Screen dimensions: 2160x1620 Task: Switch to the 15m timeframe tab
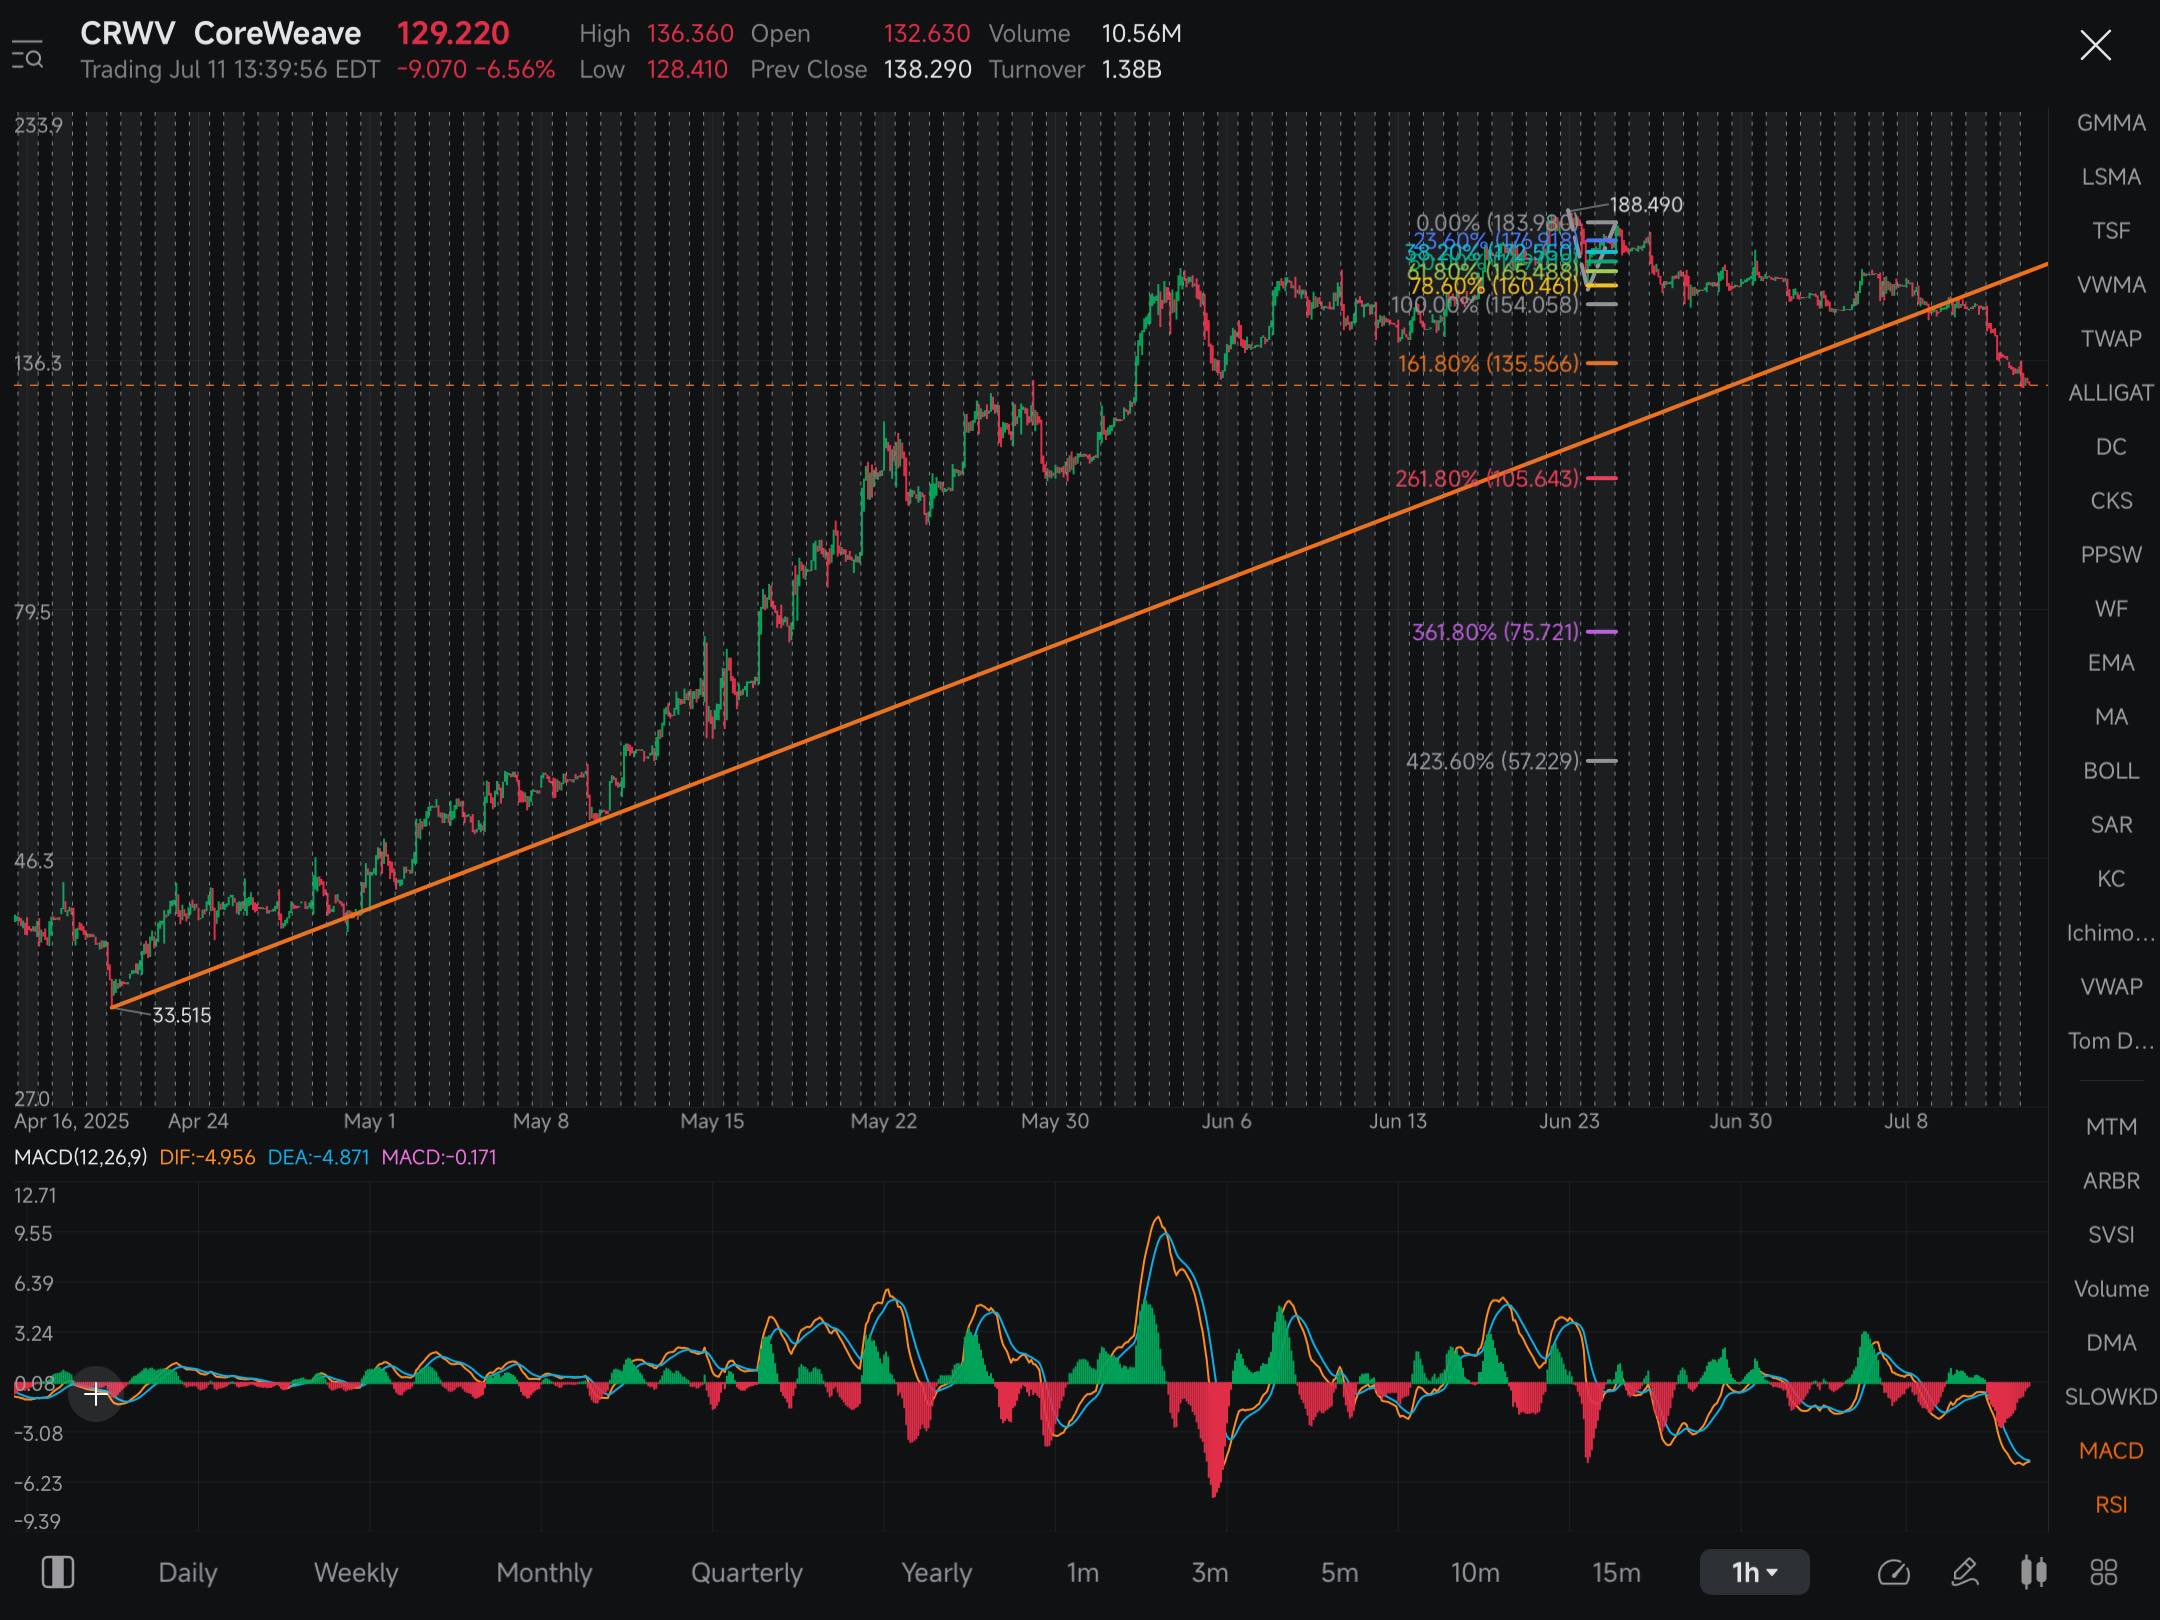pyautogui.click(x=1616, y=1572)
